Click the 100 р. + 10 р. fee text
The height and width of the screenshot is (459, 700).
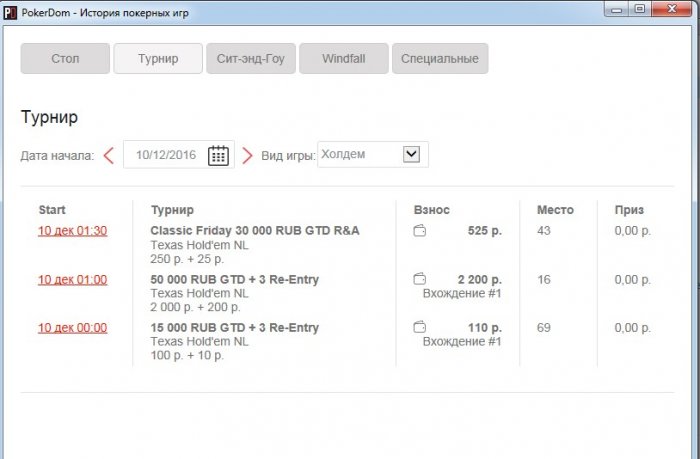(187, 355)
